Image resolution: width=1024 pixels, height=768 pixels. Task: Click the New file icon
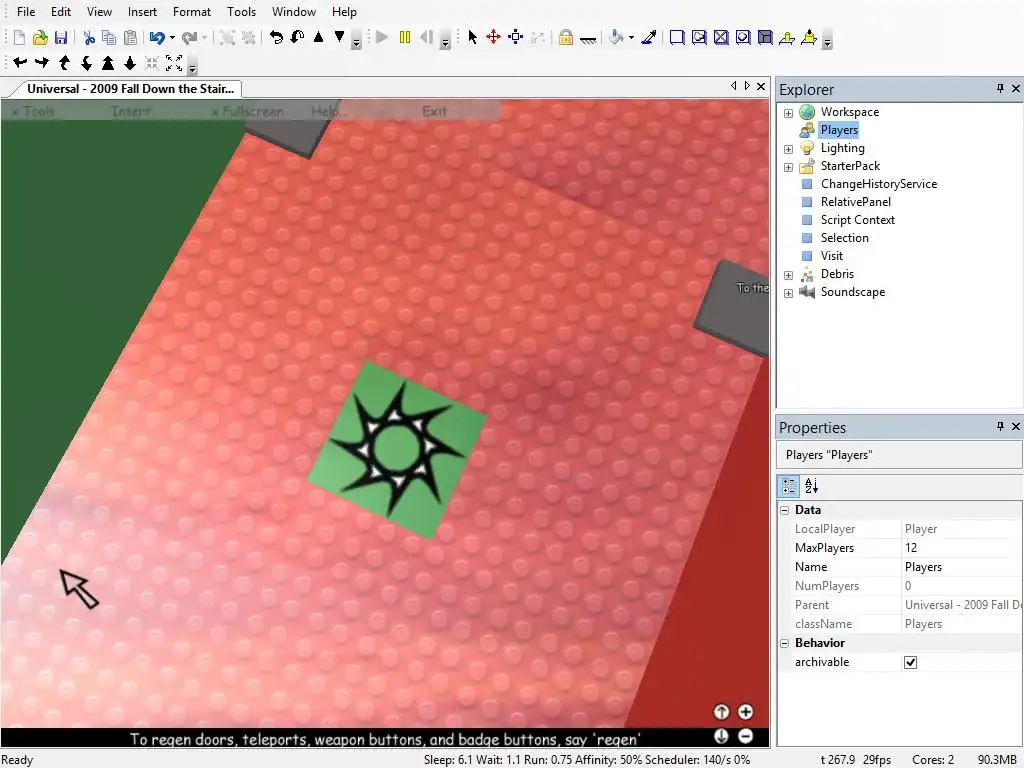19,37
